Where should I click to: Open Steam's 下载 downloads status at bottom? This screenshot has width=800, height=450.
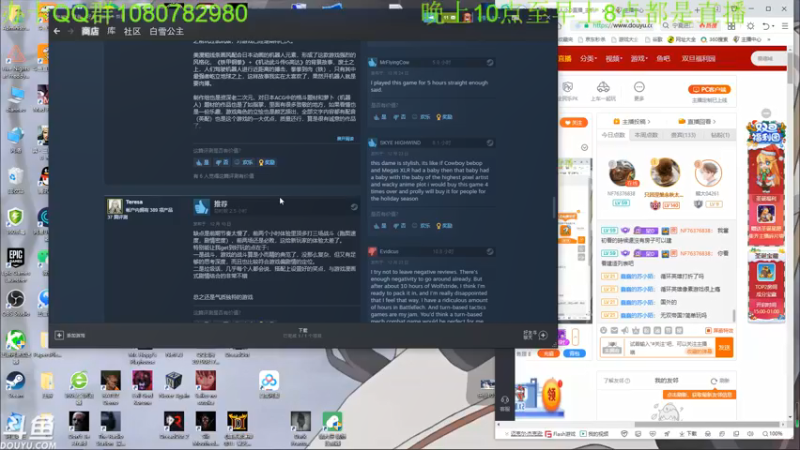[303, 333]
